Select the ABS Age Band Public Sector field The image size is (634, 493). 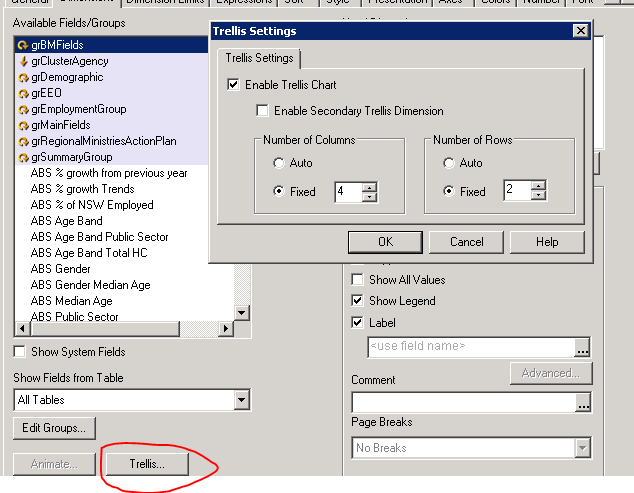point(112,237)
